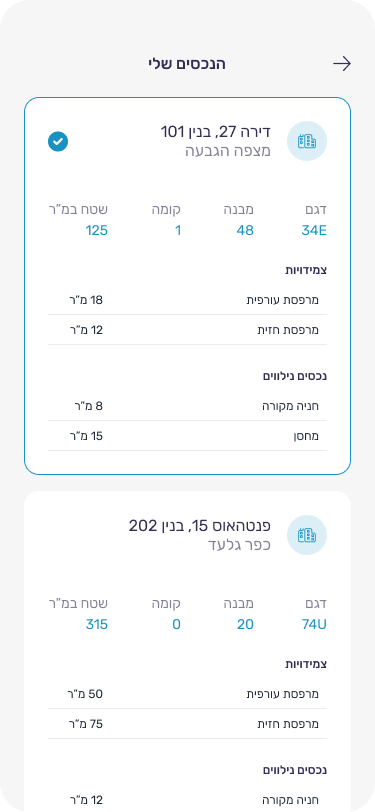Click the back arrow in the header
This screenshot has height=812, width=375.
tap(342, 64)
